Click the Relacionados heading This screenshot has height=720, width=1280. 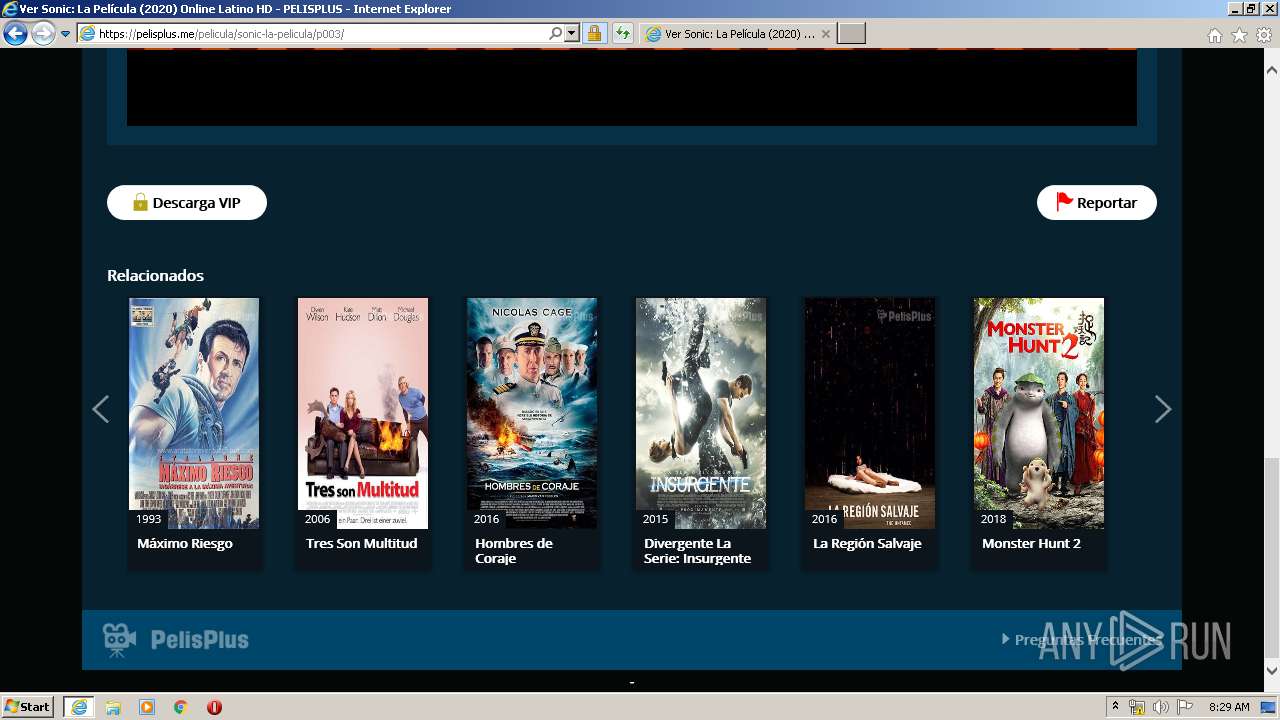155,275
